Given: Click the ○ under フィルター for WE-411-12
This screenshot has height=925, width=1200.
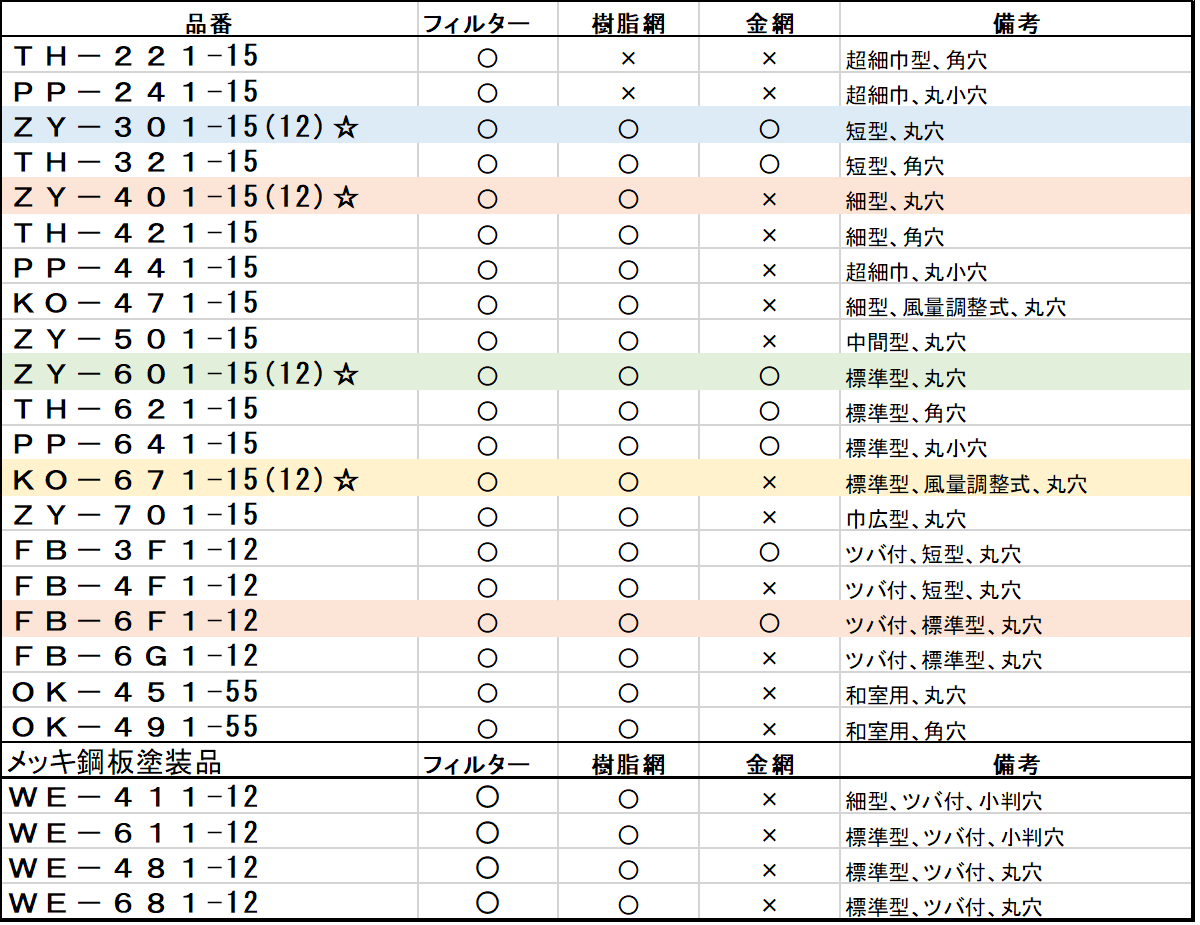Looking at the screenshot, I should 487,797.
